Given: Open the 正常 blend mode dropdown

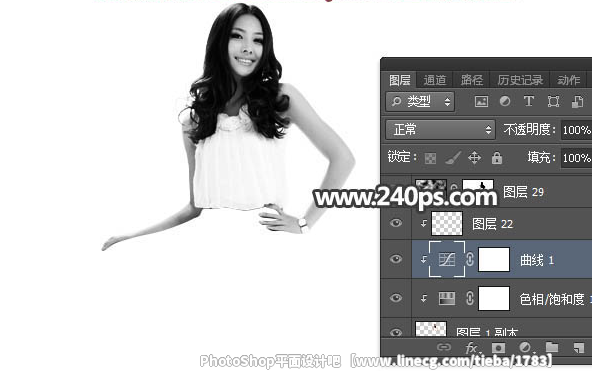Looking at the screenshot, I should click(x=440, y=130).
